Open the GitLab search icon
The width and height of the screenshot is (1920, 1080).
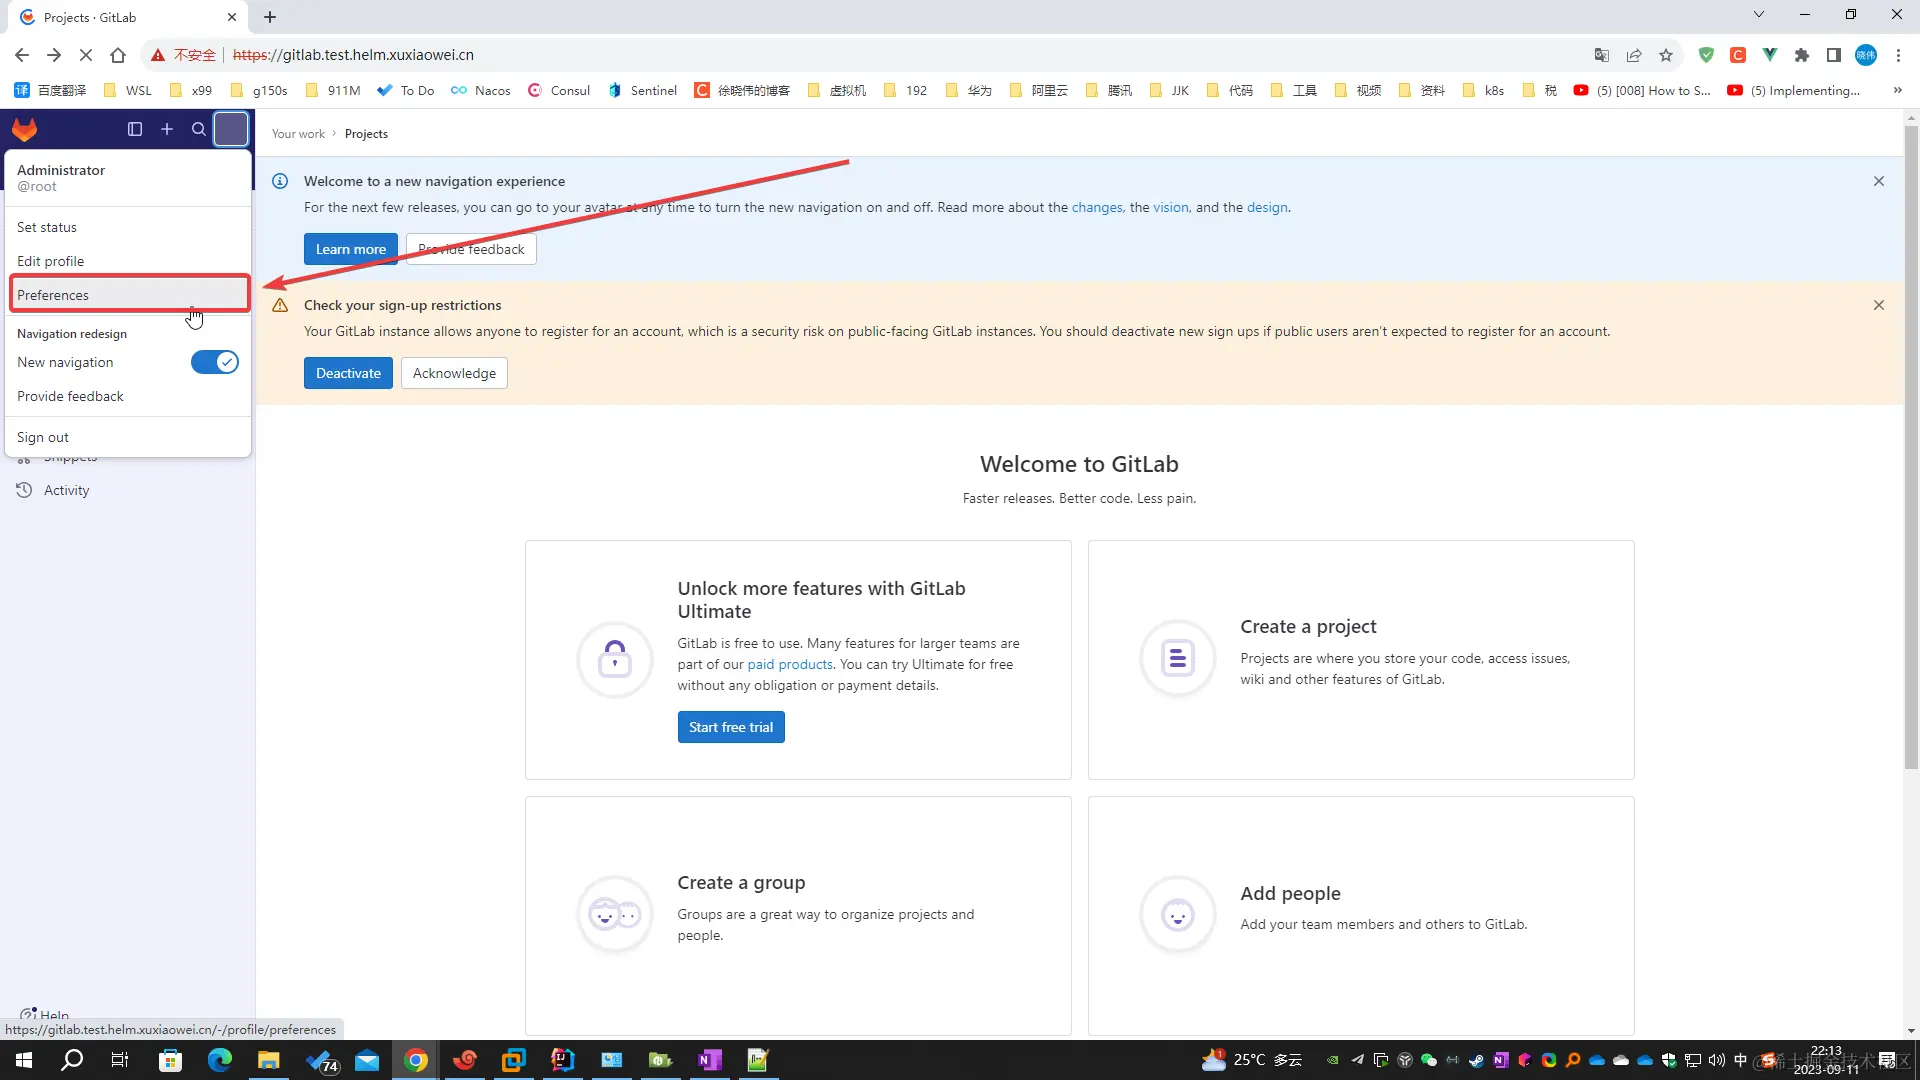pyautogui.click(x=199, y=129)
